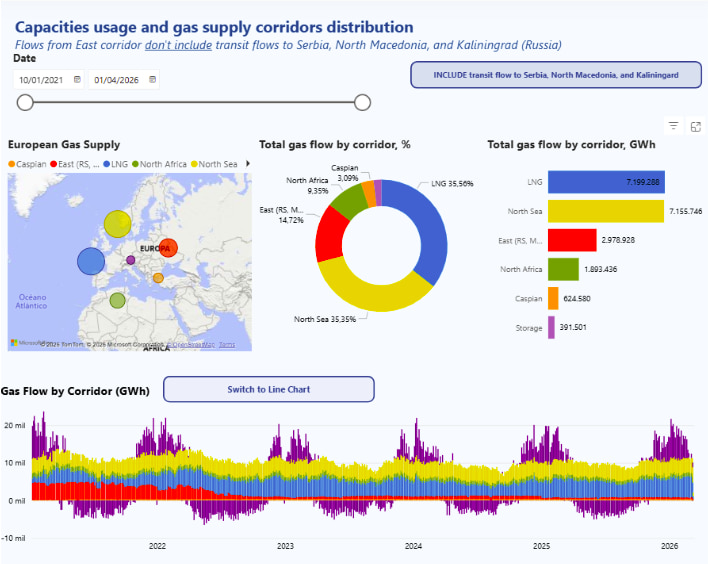Click the left date slider handle
708x564 pixels.
point(25,102)
